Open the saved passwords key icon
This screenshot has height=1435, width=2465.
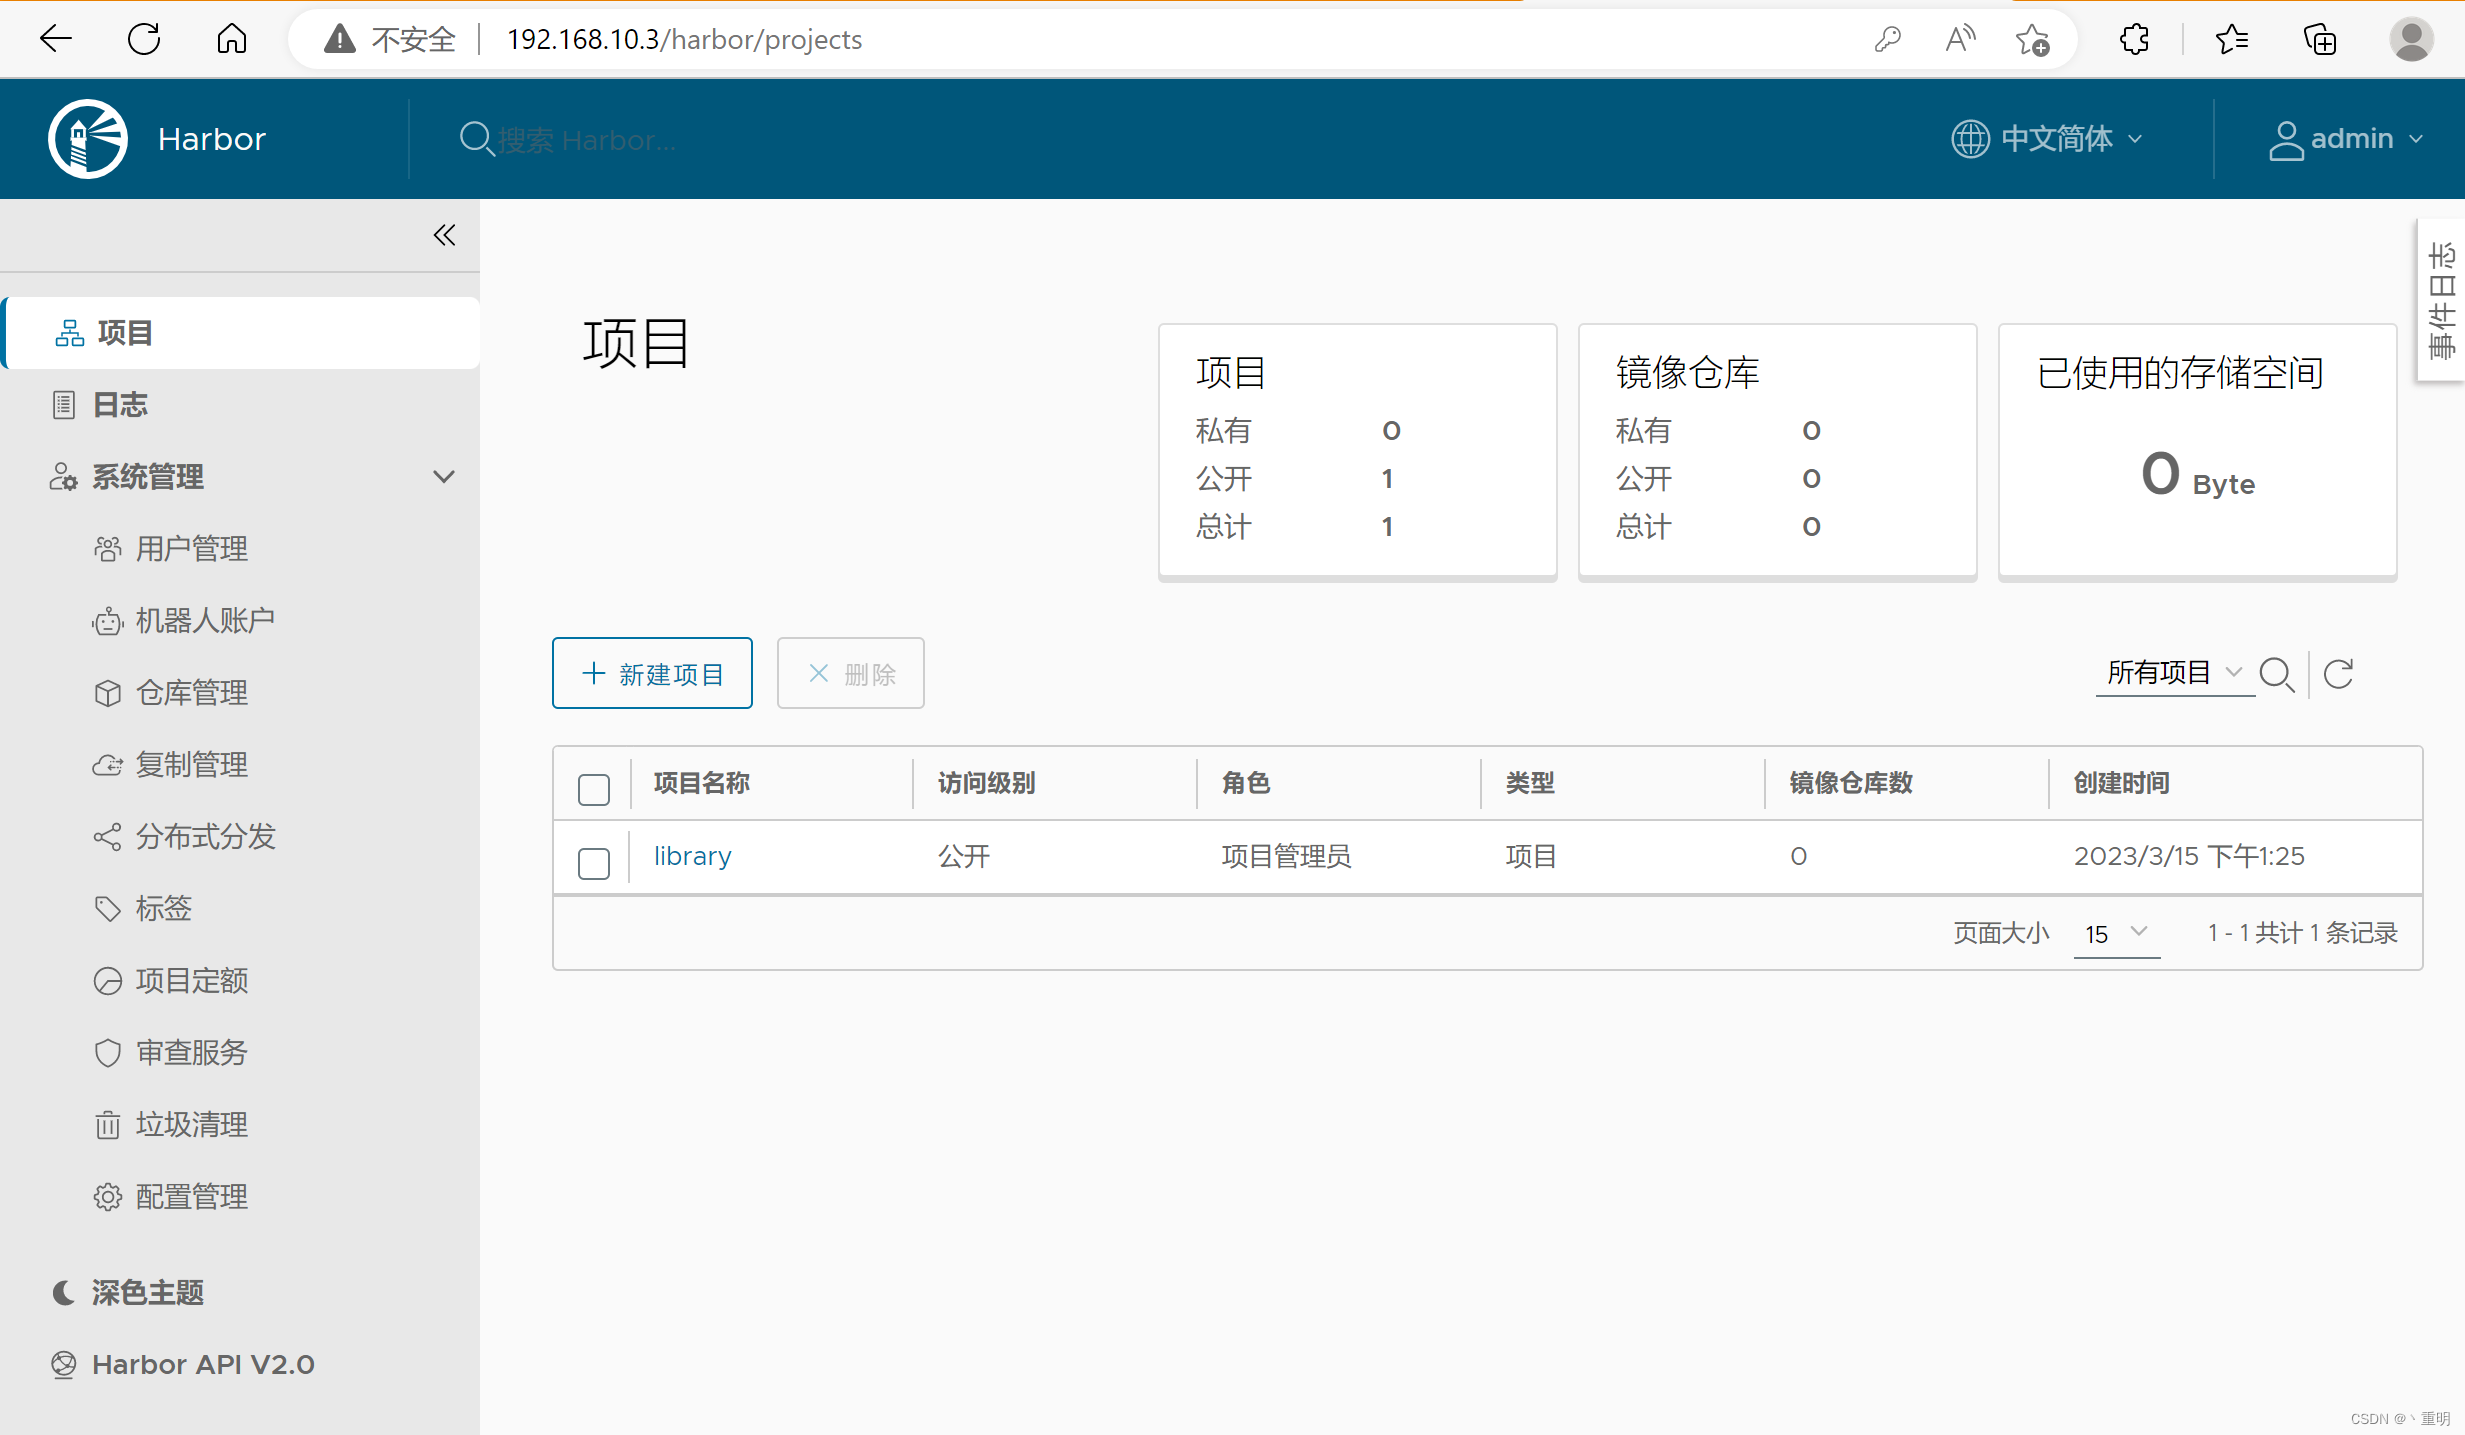pyautogui.click(x=1887, y=39)
